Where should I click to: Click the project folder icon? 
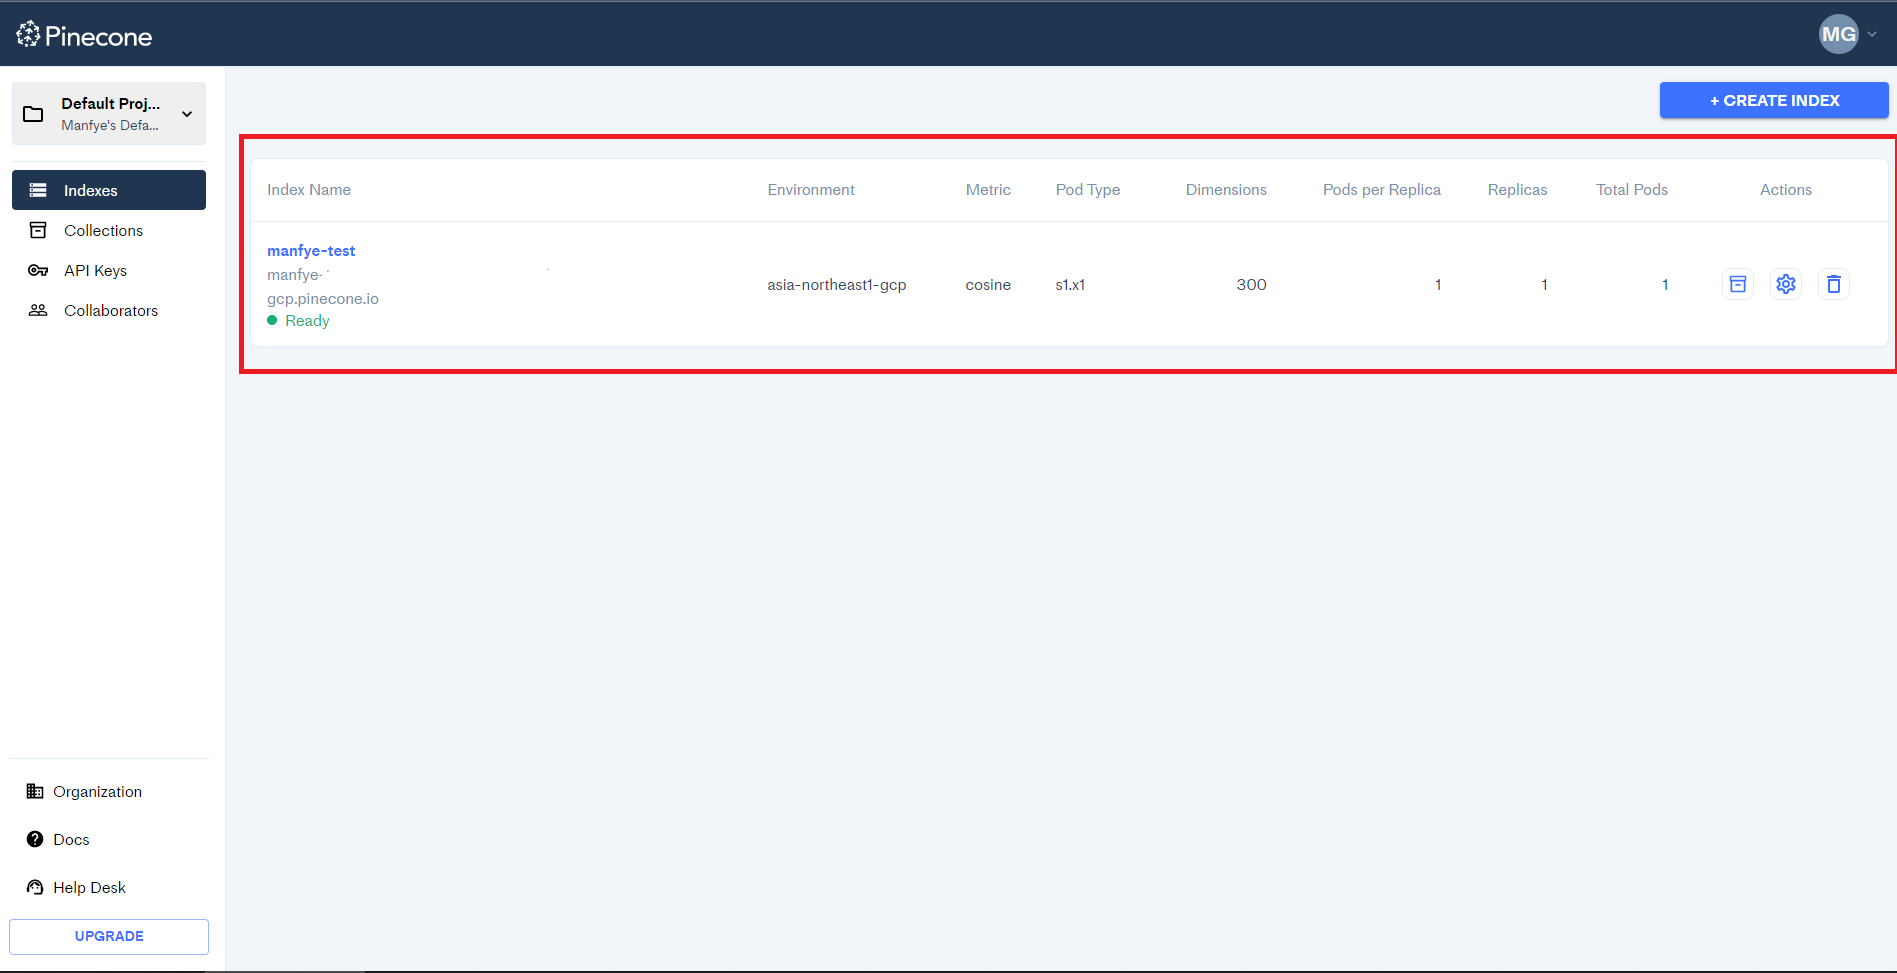point(33,114)
